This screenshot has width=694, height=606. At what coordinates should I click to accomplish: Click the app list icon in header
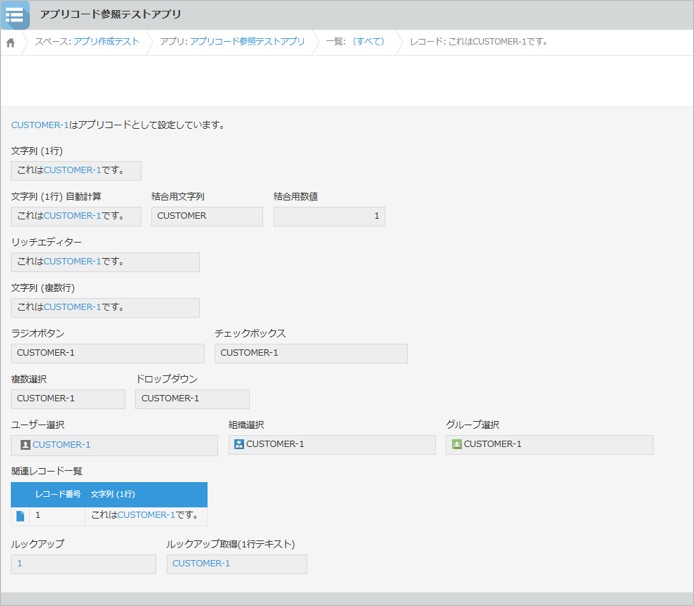point(15,15)
